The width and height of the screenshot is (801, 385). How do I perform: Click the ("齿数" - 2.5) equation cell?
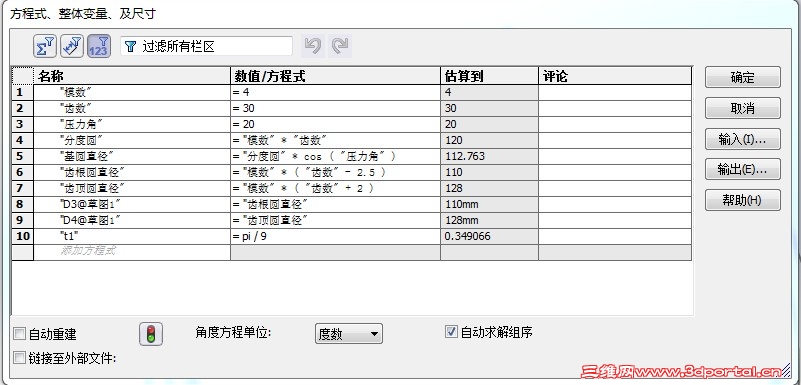tap(336, 172)
